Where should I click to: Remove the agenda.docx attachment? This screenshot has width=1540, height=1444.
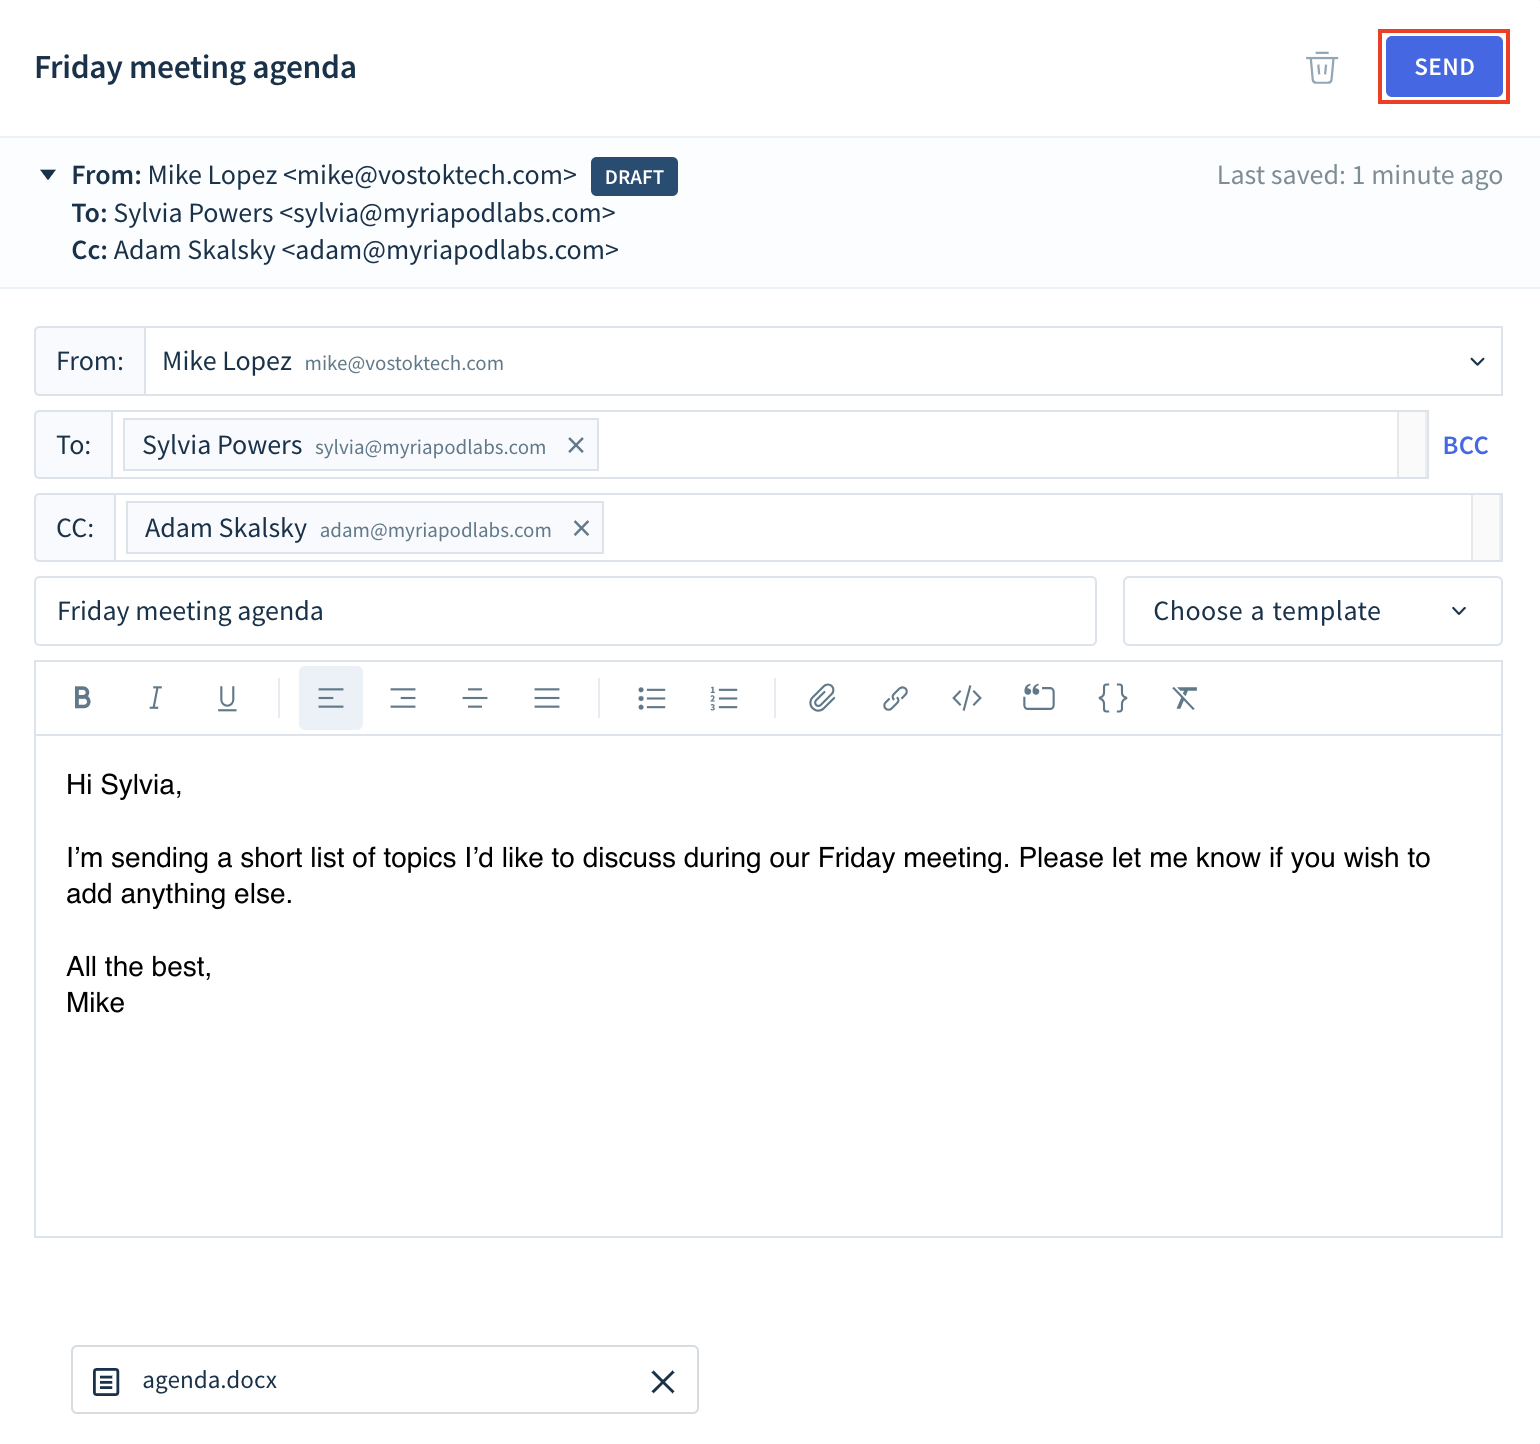663,1381
